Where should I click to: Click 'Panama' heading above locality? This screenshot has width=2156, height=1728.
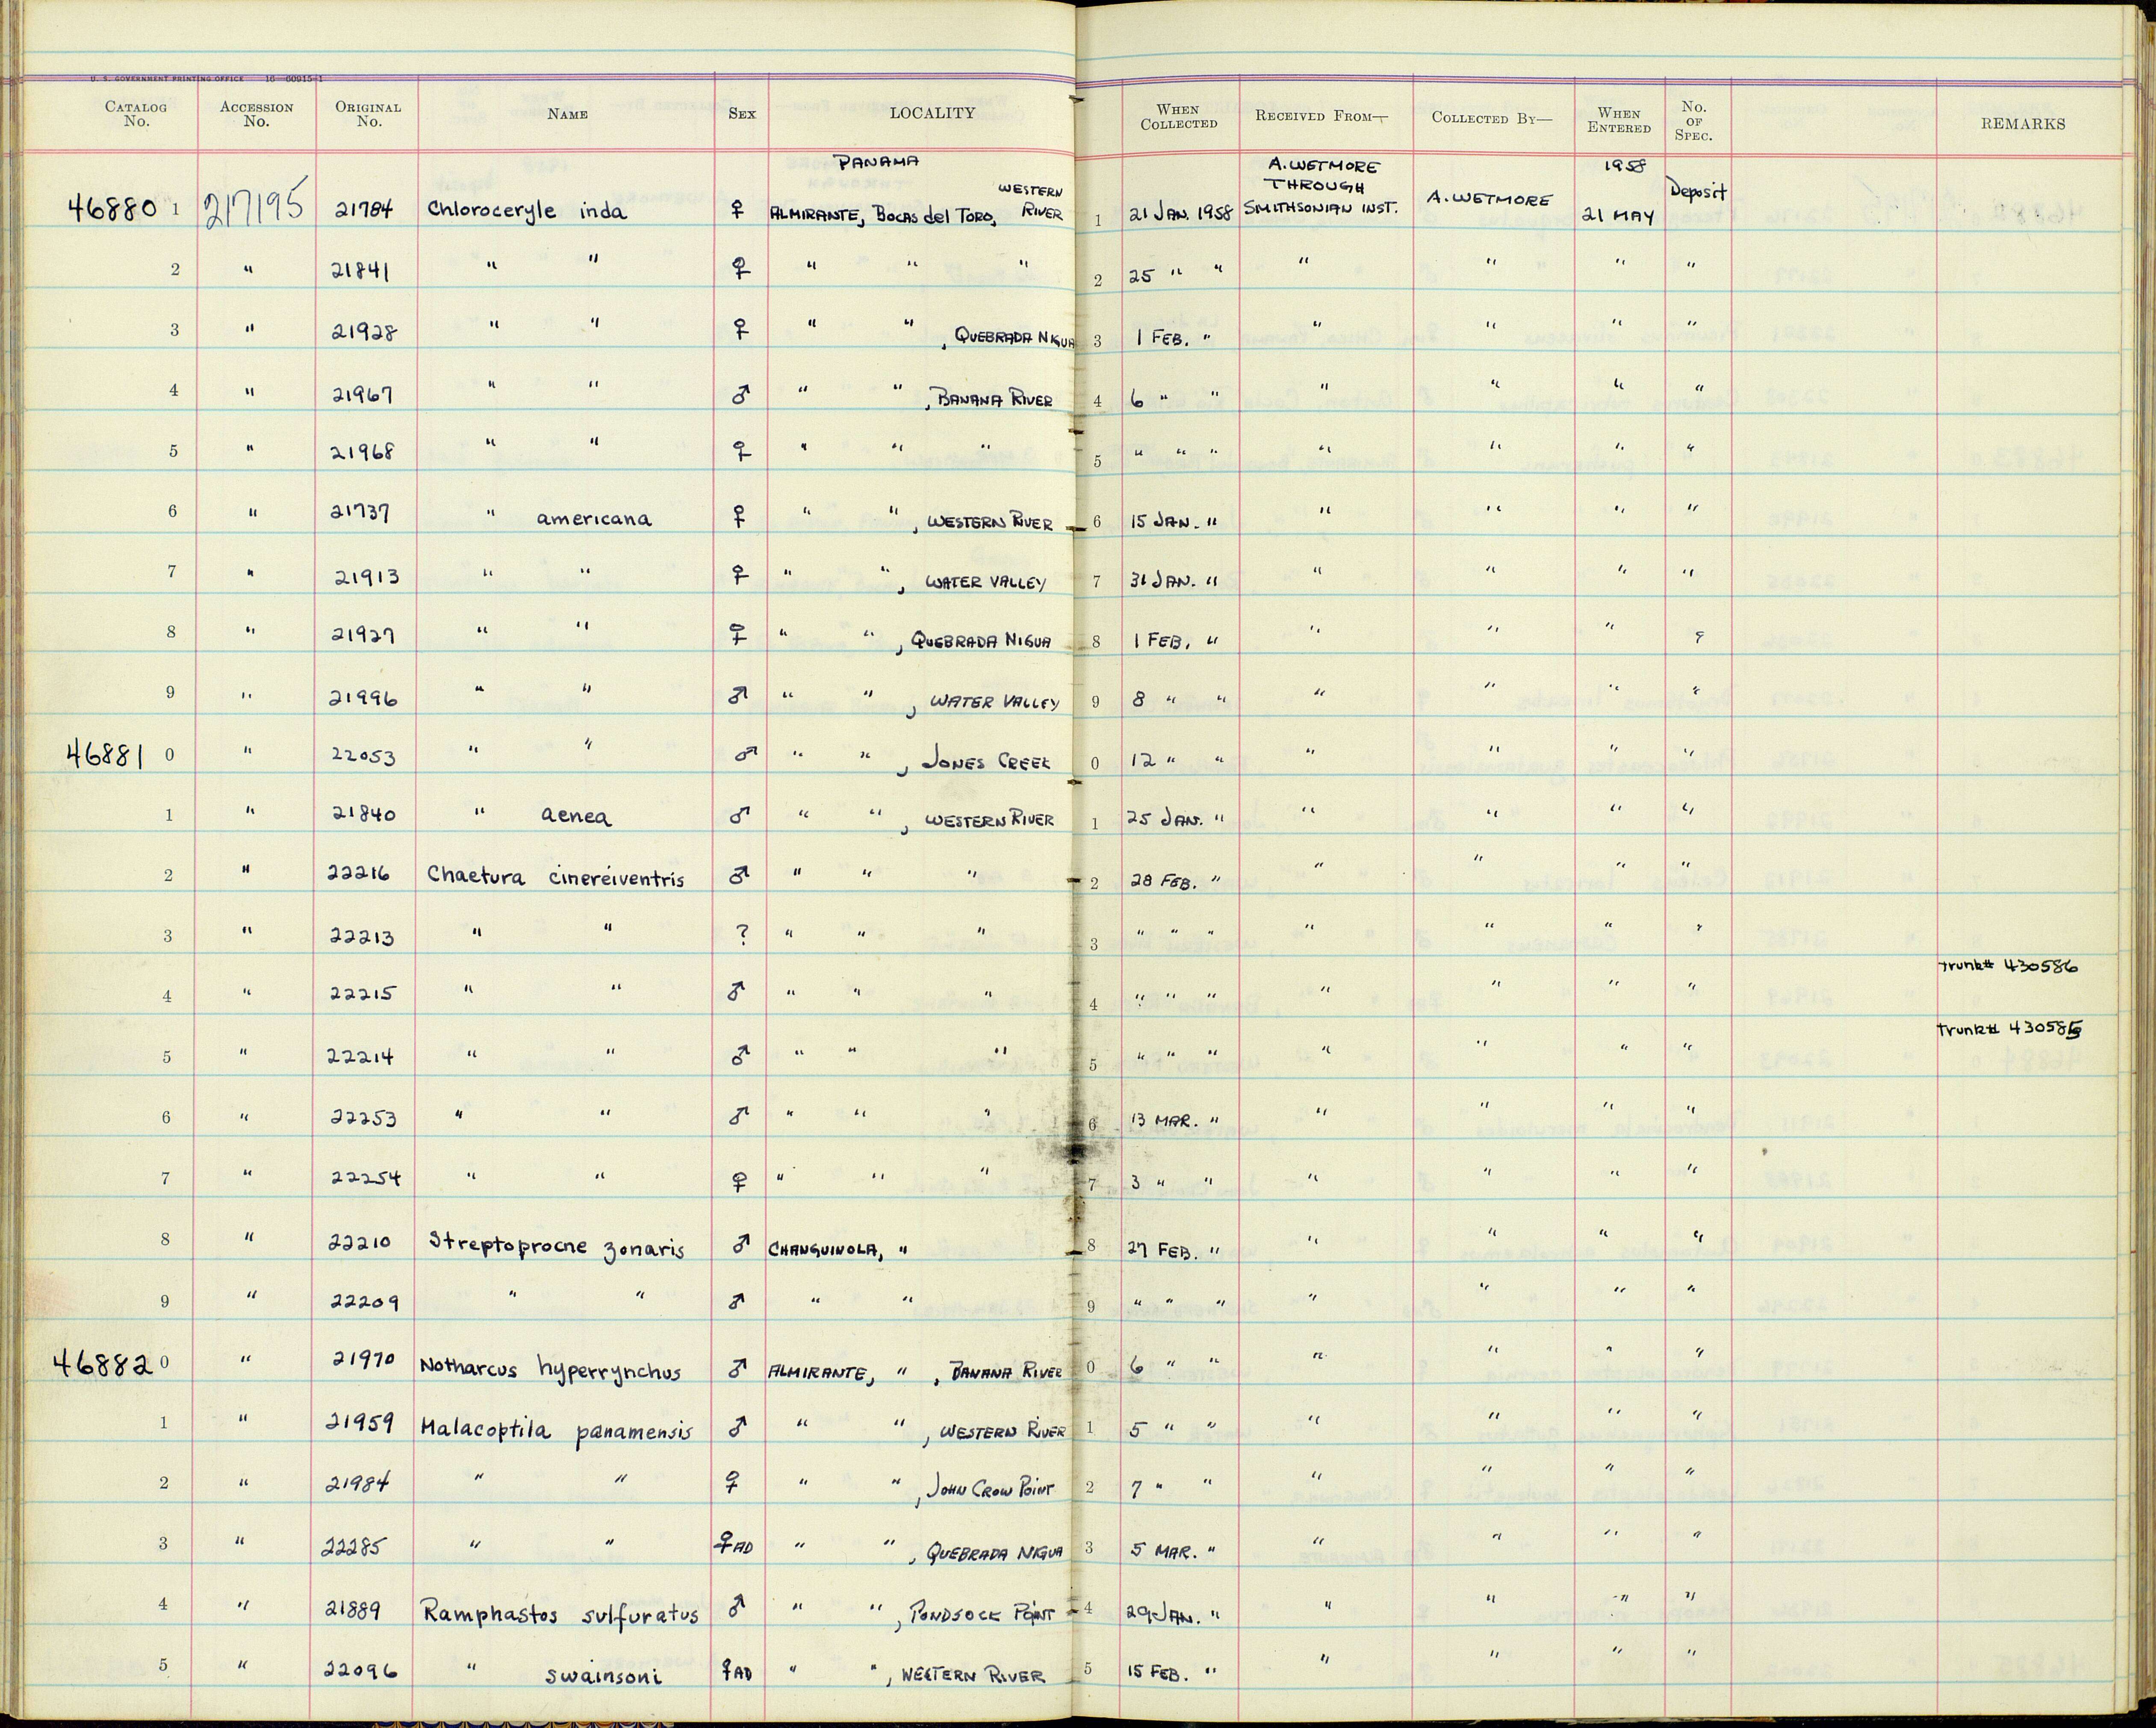(x=877, y=161)
